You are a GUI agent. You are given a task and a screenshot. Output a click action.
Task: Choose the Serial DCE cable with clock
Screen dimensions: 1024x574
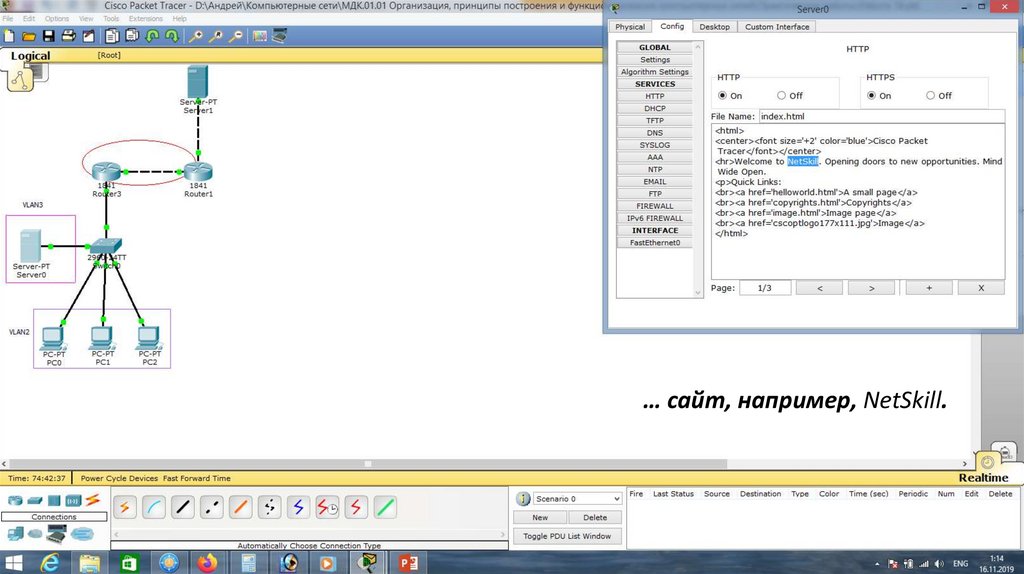[x=327, y=507]
